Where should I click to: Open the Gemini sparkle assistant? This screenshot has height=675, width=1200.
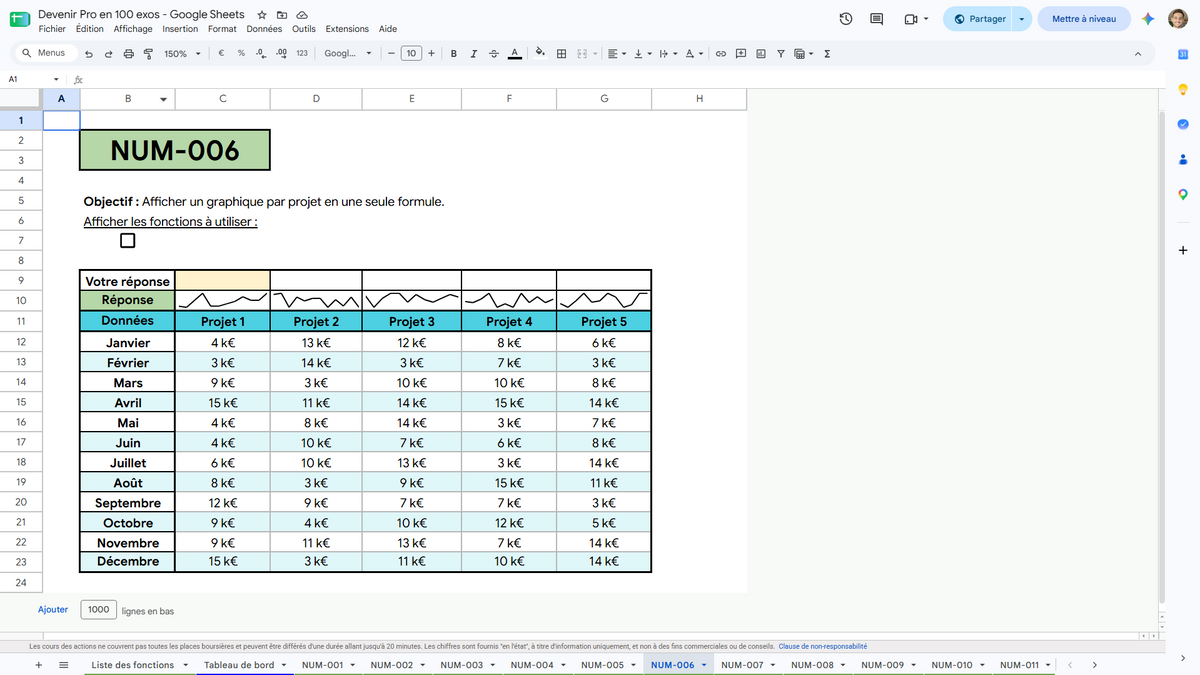coord(1148,19)
